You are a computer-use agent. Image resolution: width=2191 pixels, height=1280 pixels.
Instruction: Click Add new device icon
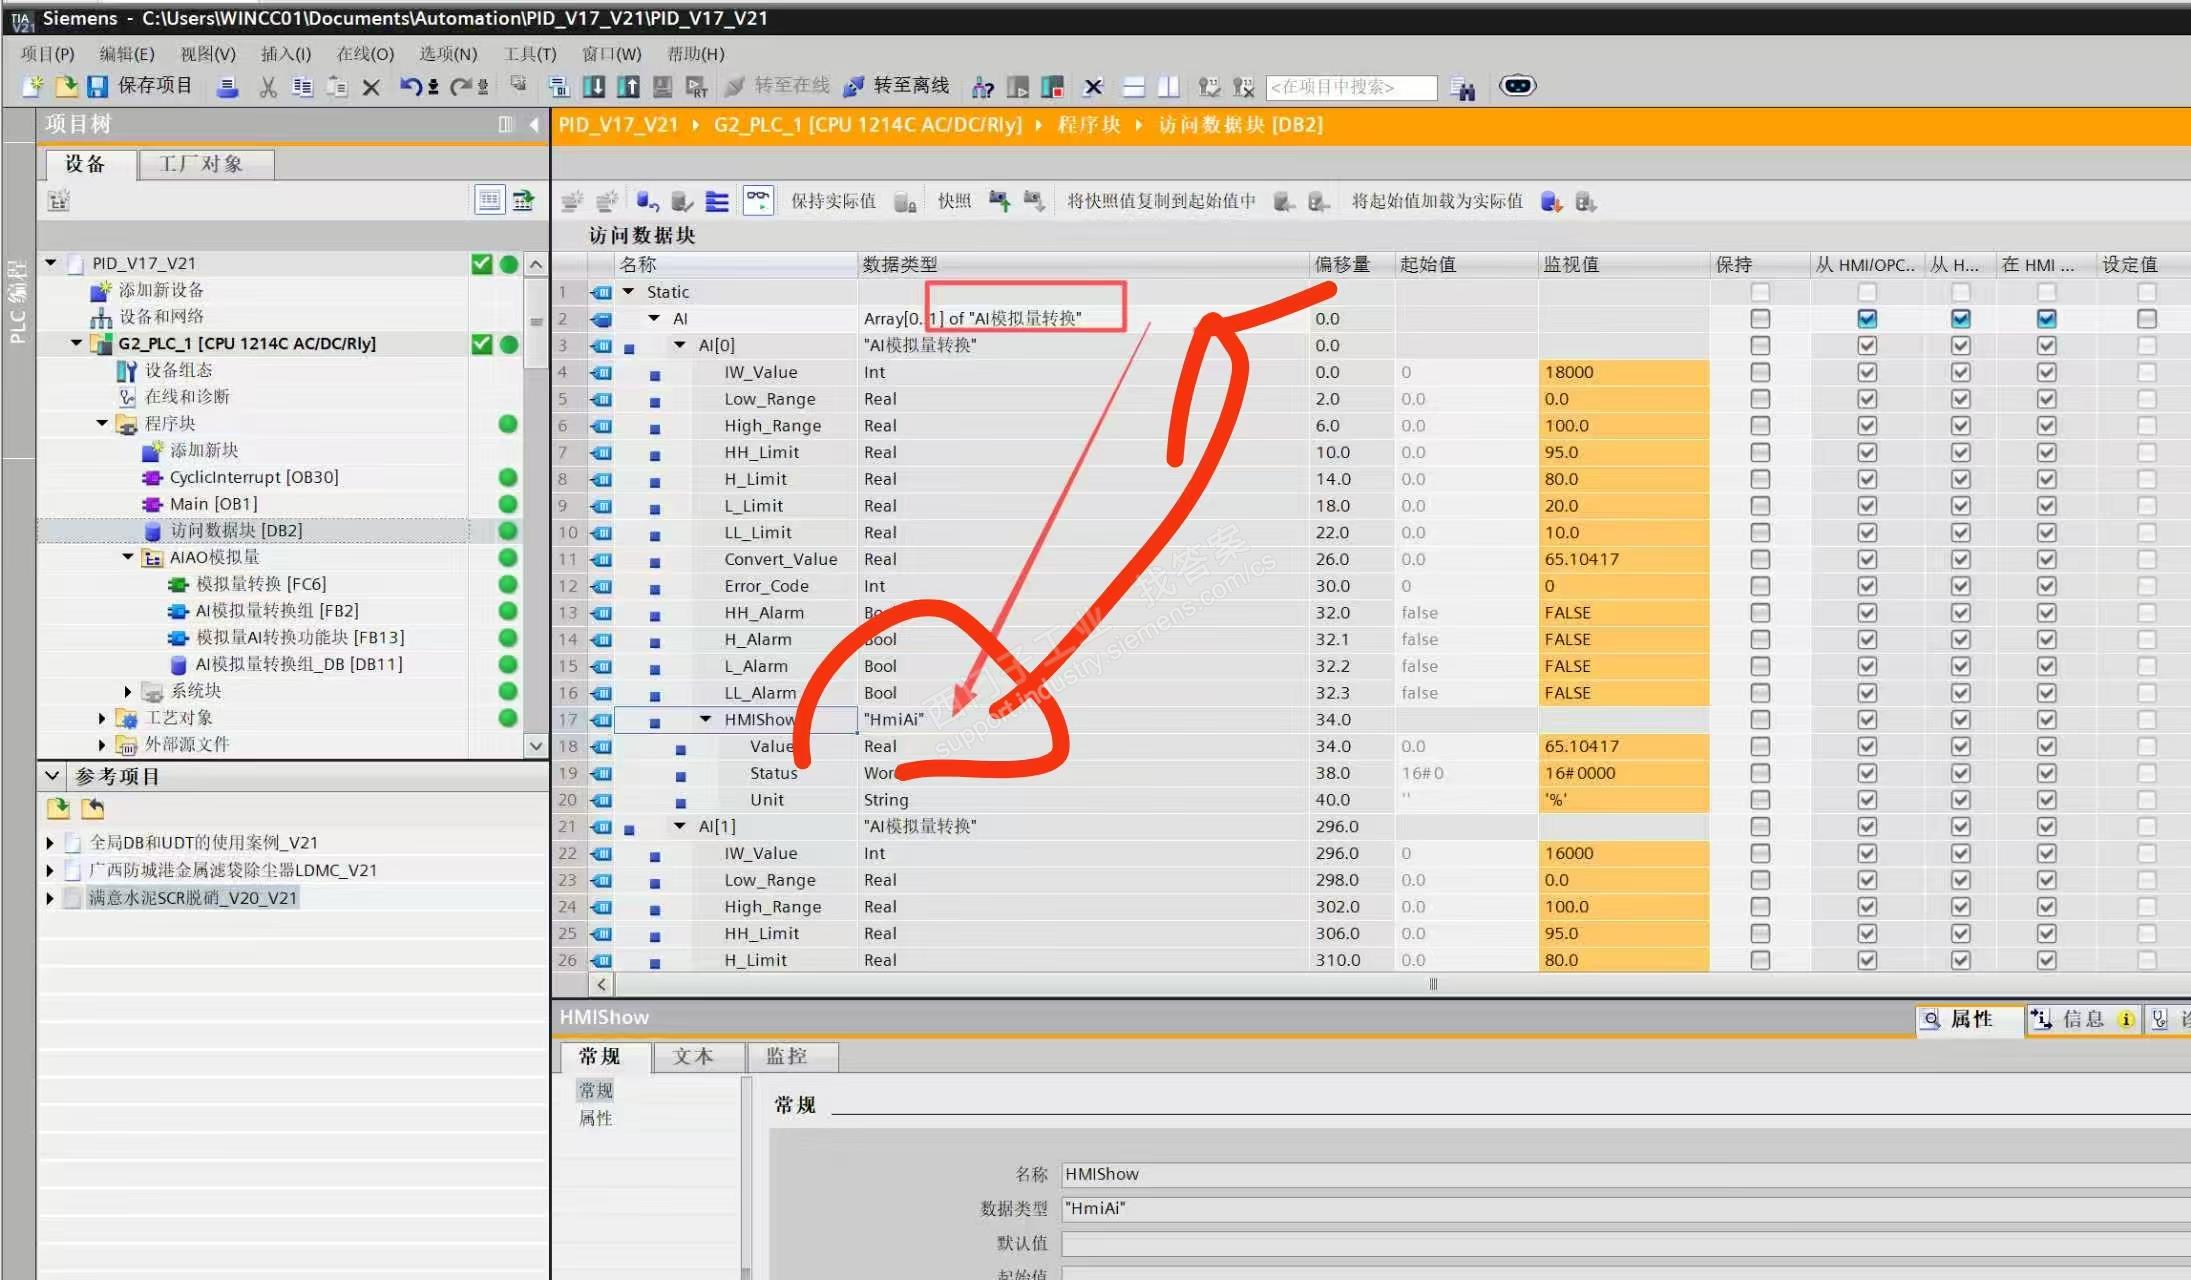click(x=100, y=290)
